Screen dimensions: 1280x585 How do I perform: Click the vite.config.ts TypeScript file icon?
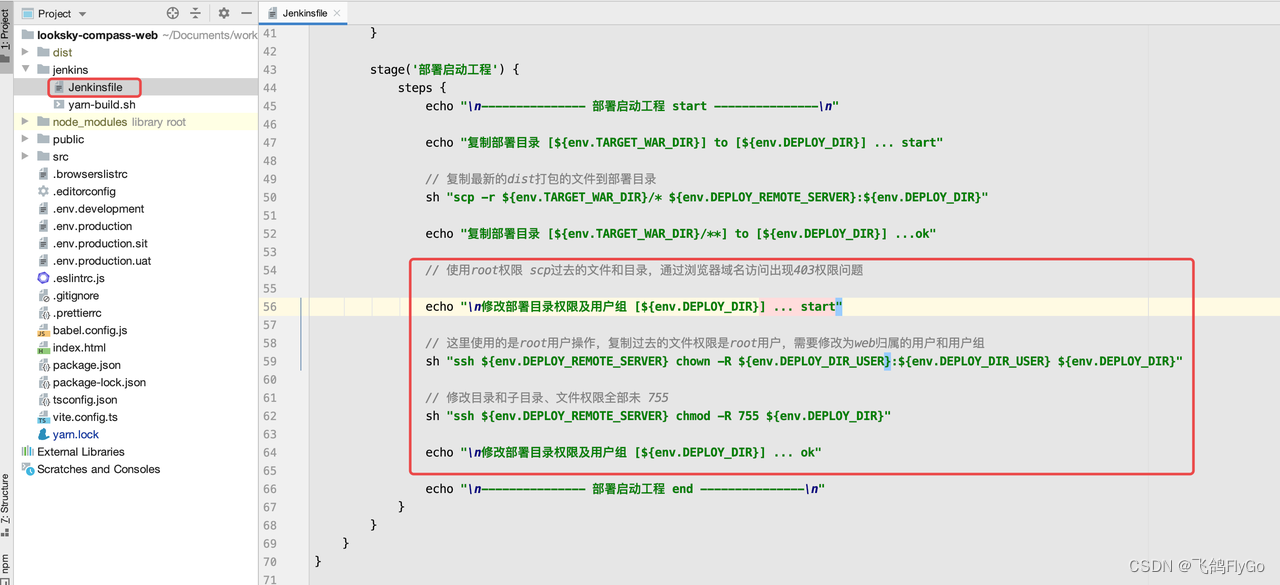tap(43, 417)
